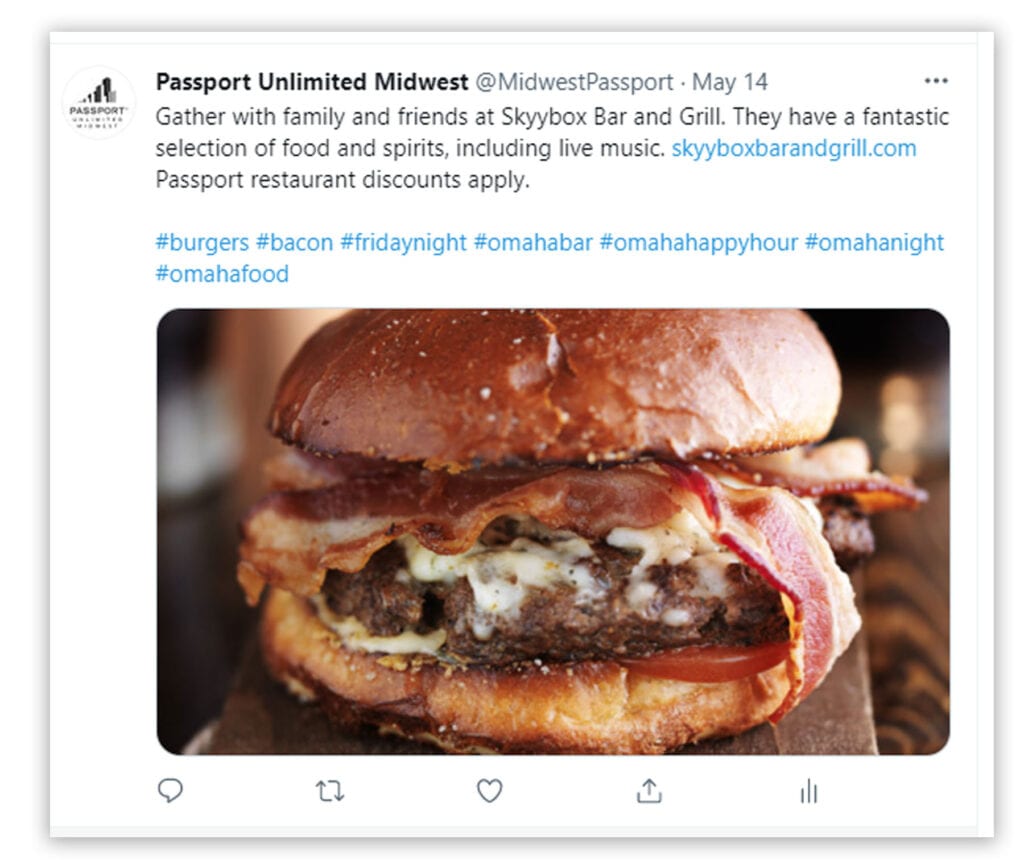View tweet analytics bar chart icon
This screenshot has height=860, width=1024.
pos(808,791)
